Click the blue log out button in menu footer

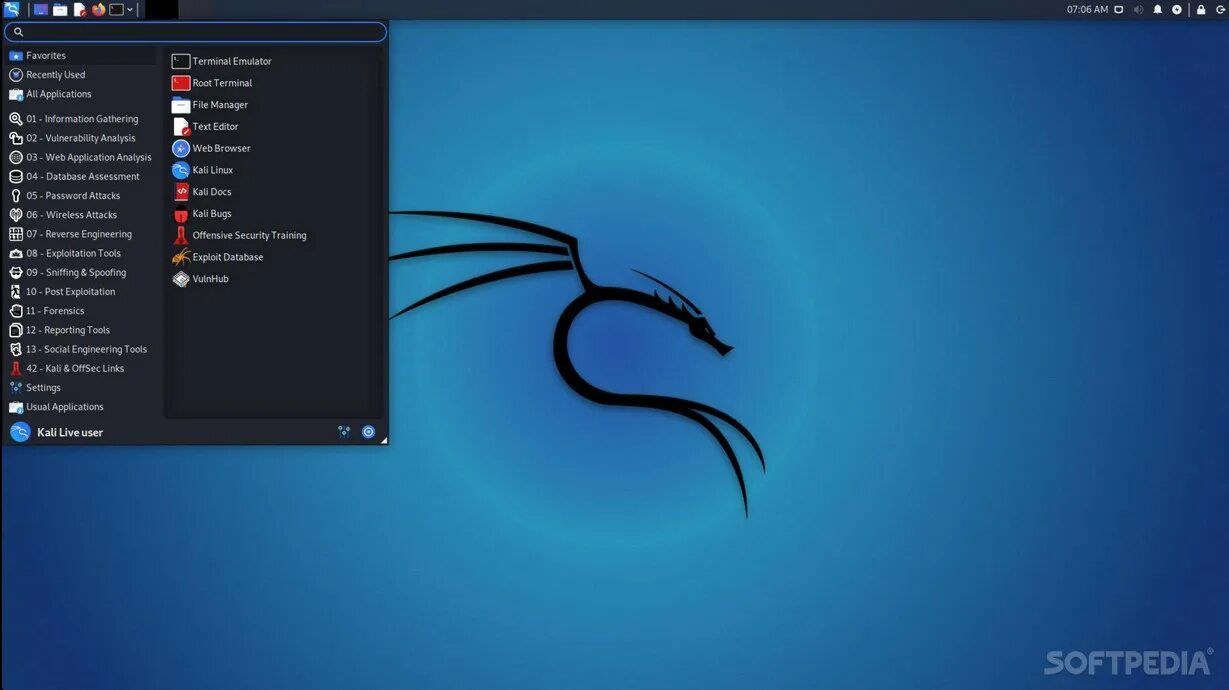pyautogui.click(x=368, y=432)
